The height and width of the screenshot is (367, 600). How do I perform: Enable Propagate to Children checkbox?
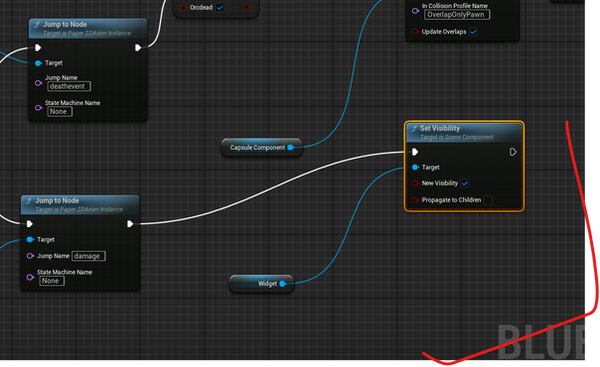click(x=488, y=200)
